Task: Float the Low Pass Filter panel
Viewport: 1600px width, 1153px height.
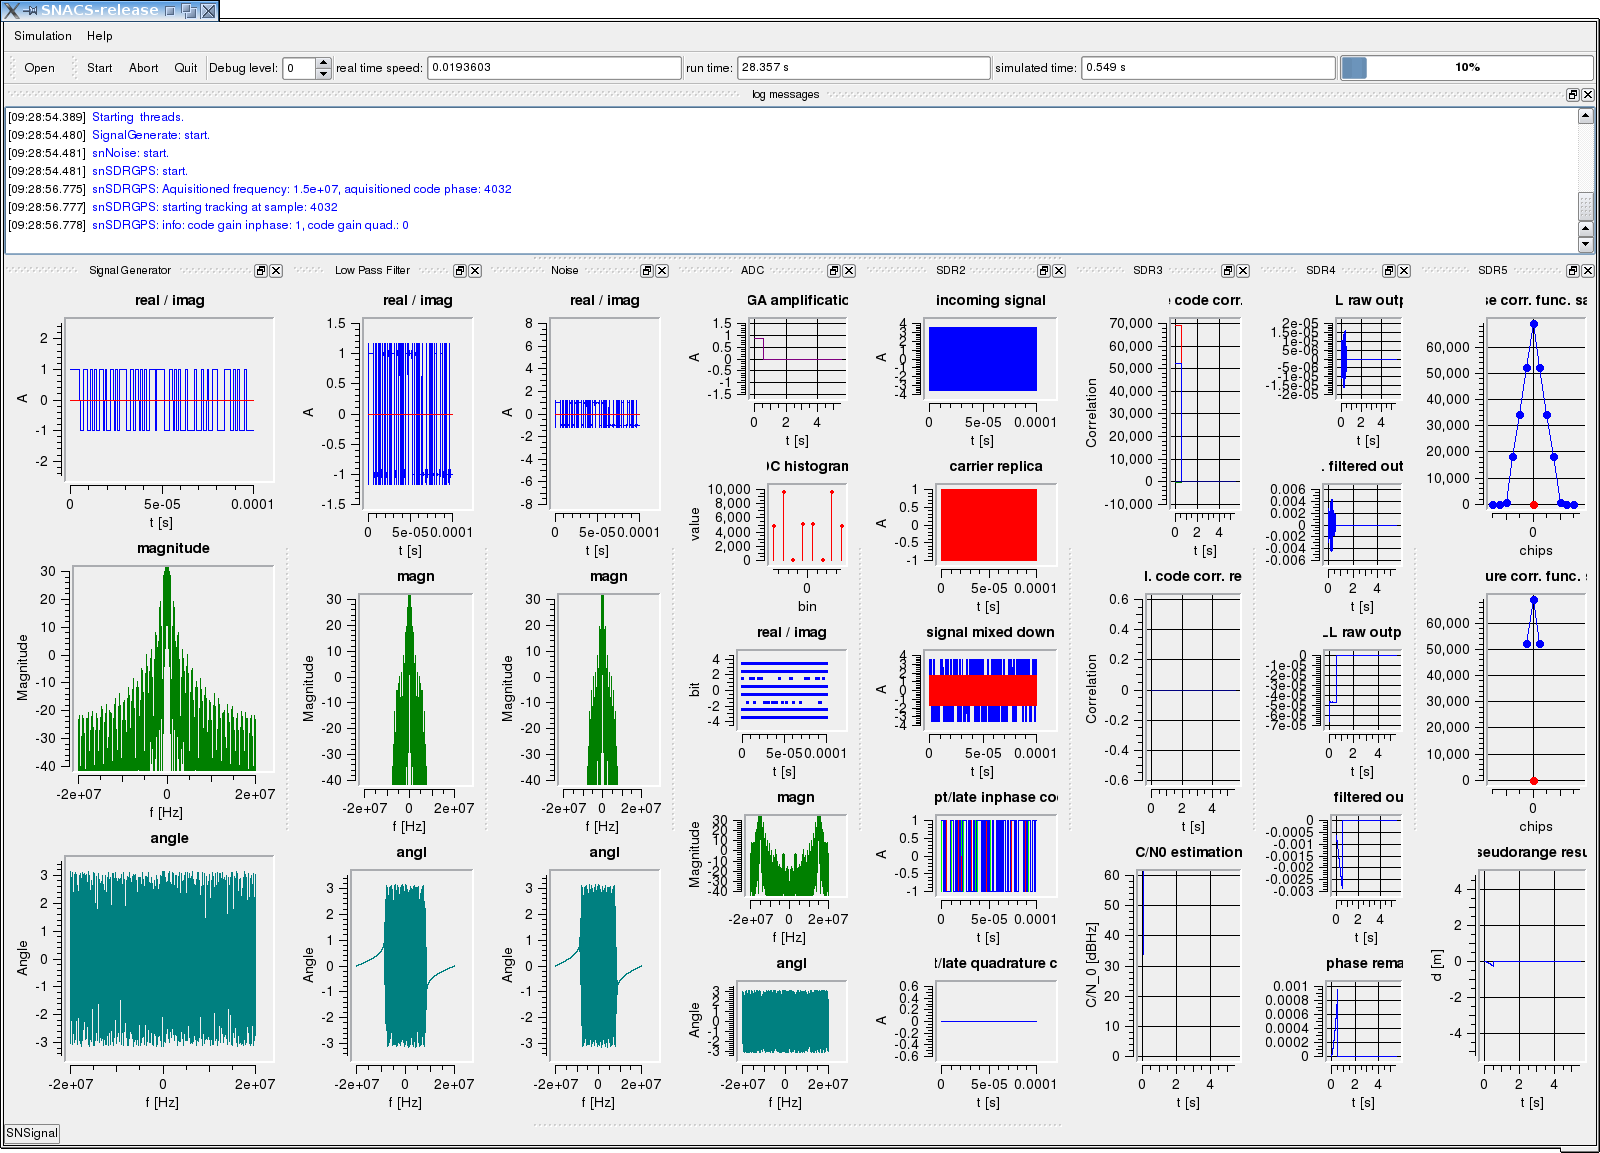Action: pos(459,271)
